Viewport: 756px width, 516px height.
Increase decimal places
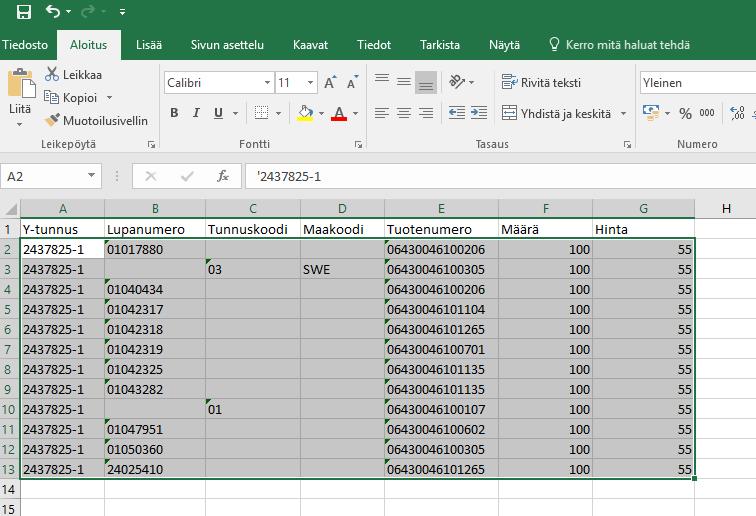pos(737,113)
